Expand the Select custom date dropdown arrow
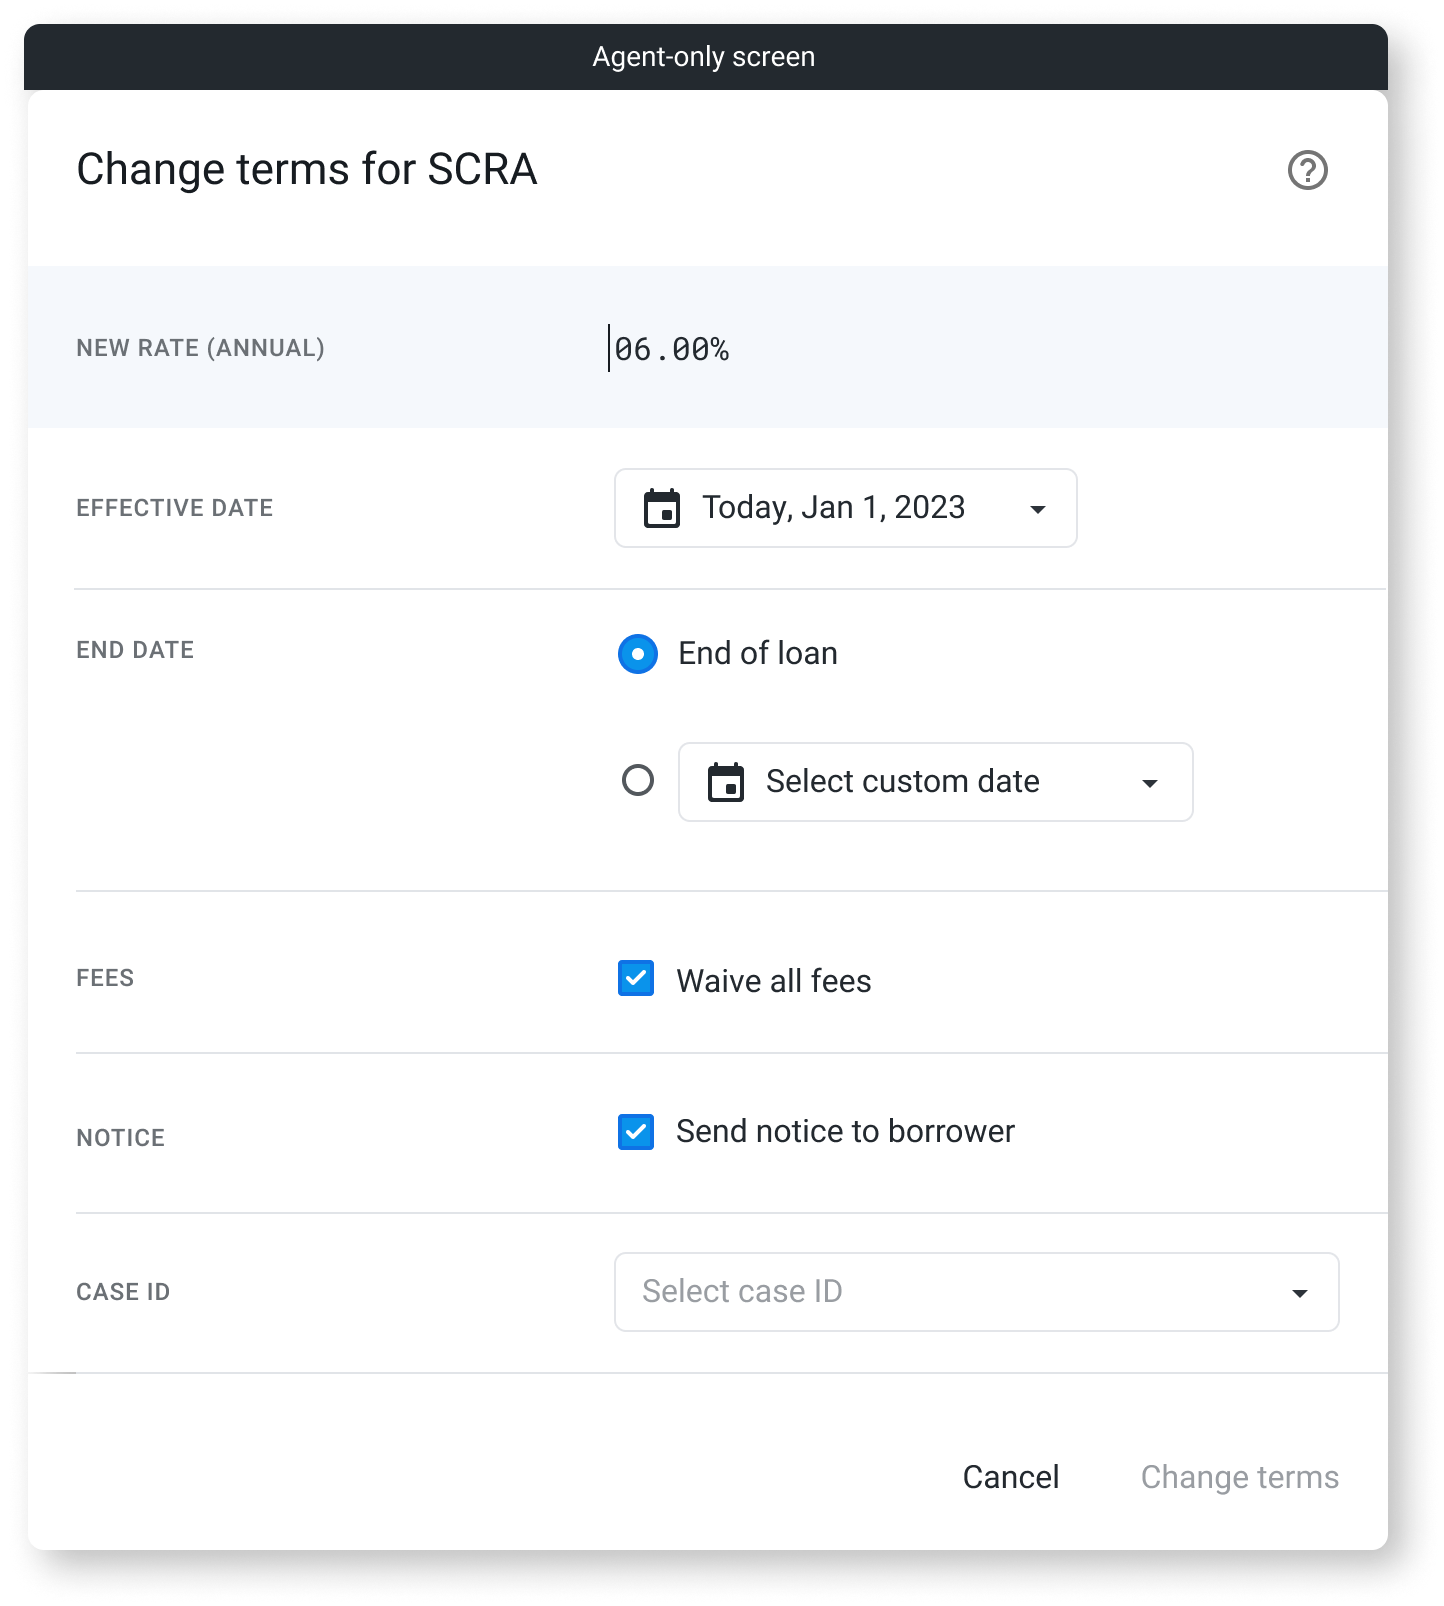The width and height of the screenshot is (1444, 1606). 1150,783
